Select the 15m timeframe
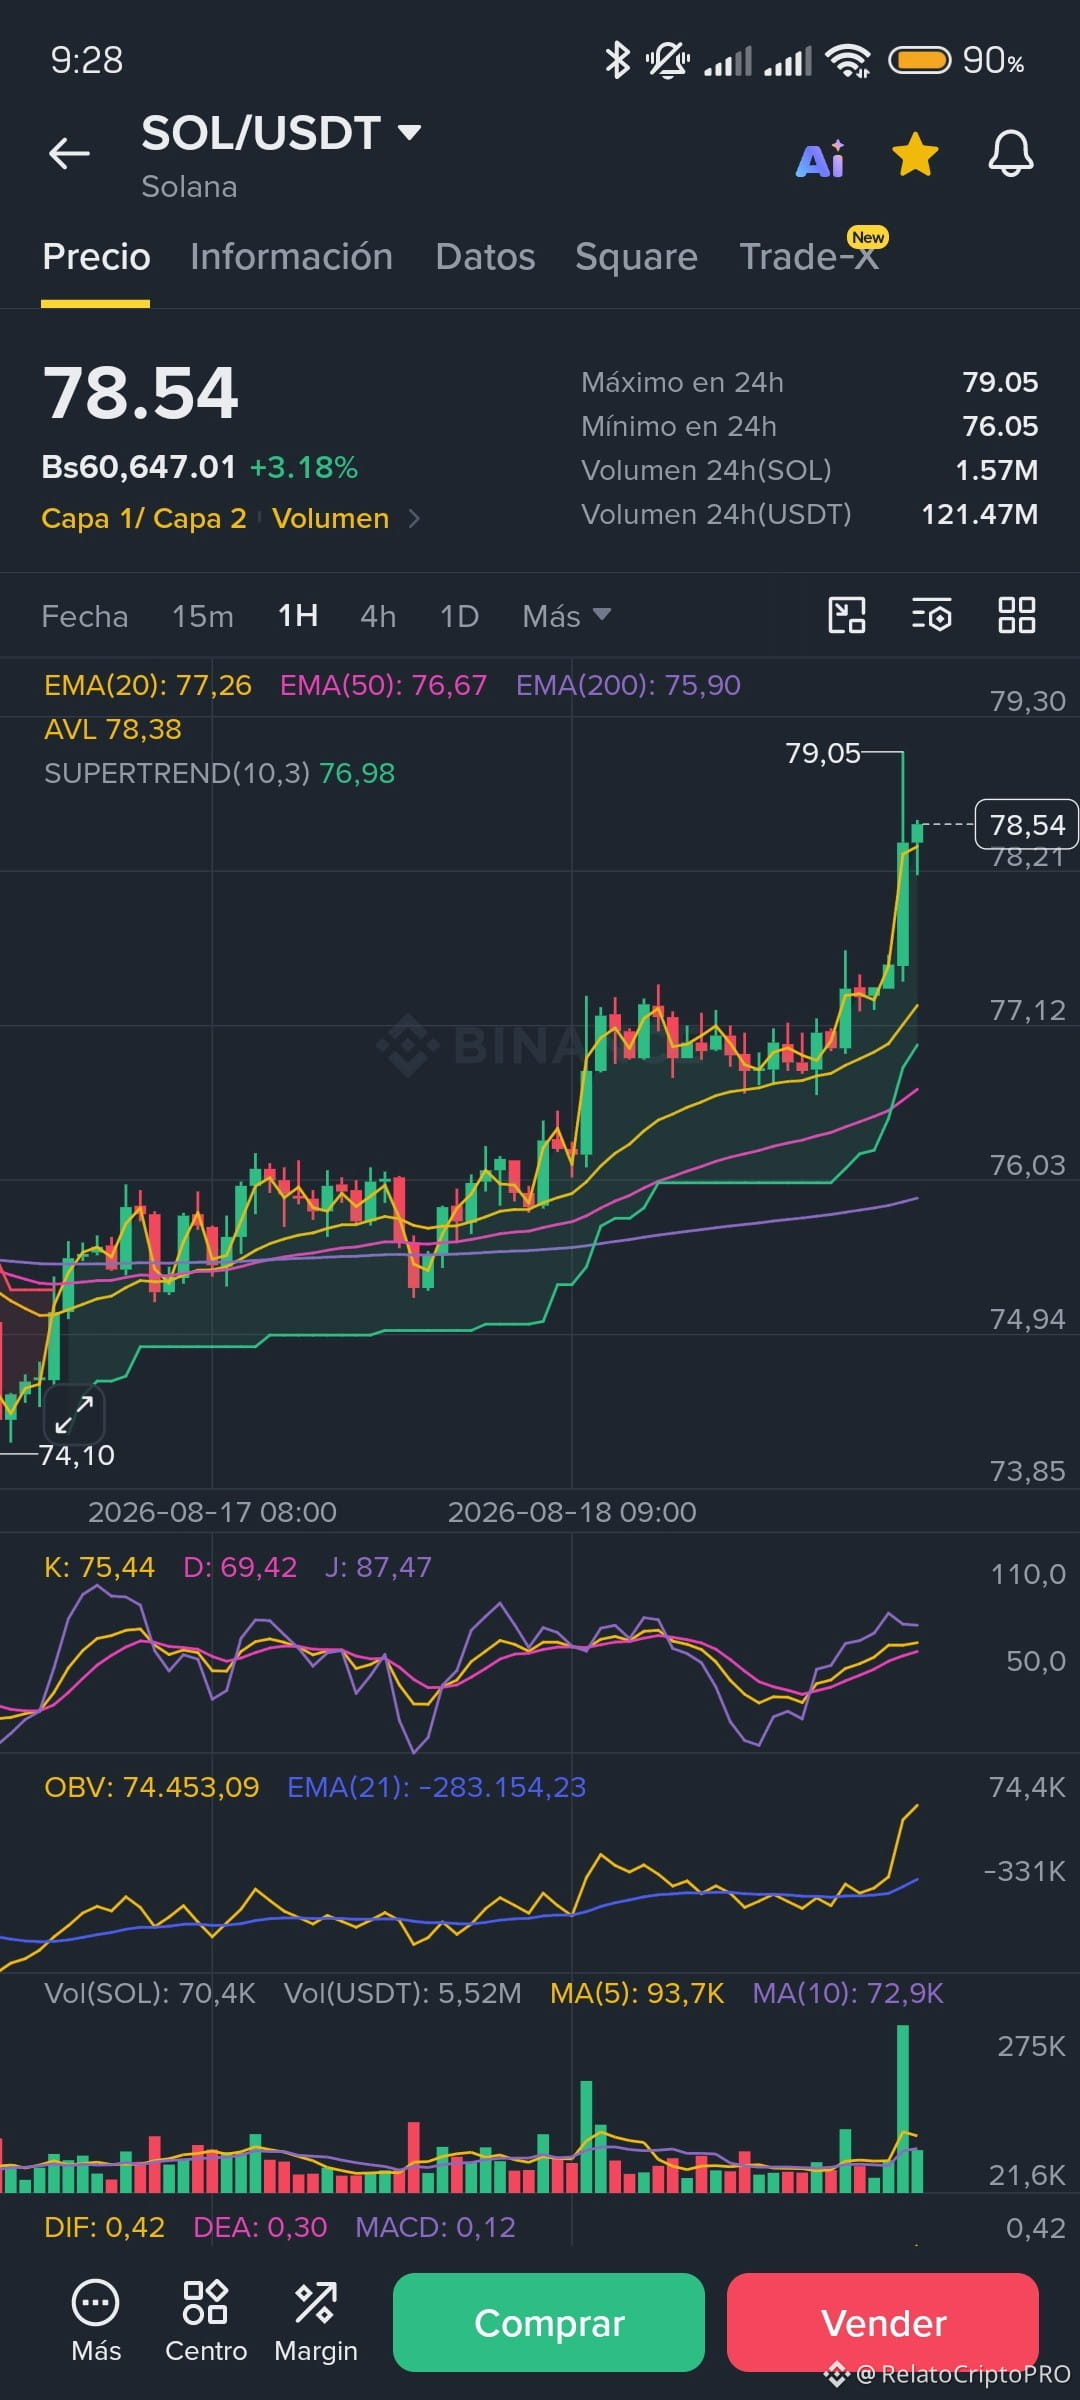The width and height of the screenshot is (1080, 2400). click(x=203, y=616)
